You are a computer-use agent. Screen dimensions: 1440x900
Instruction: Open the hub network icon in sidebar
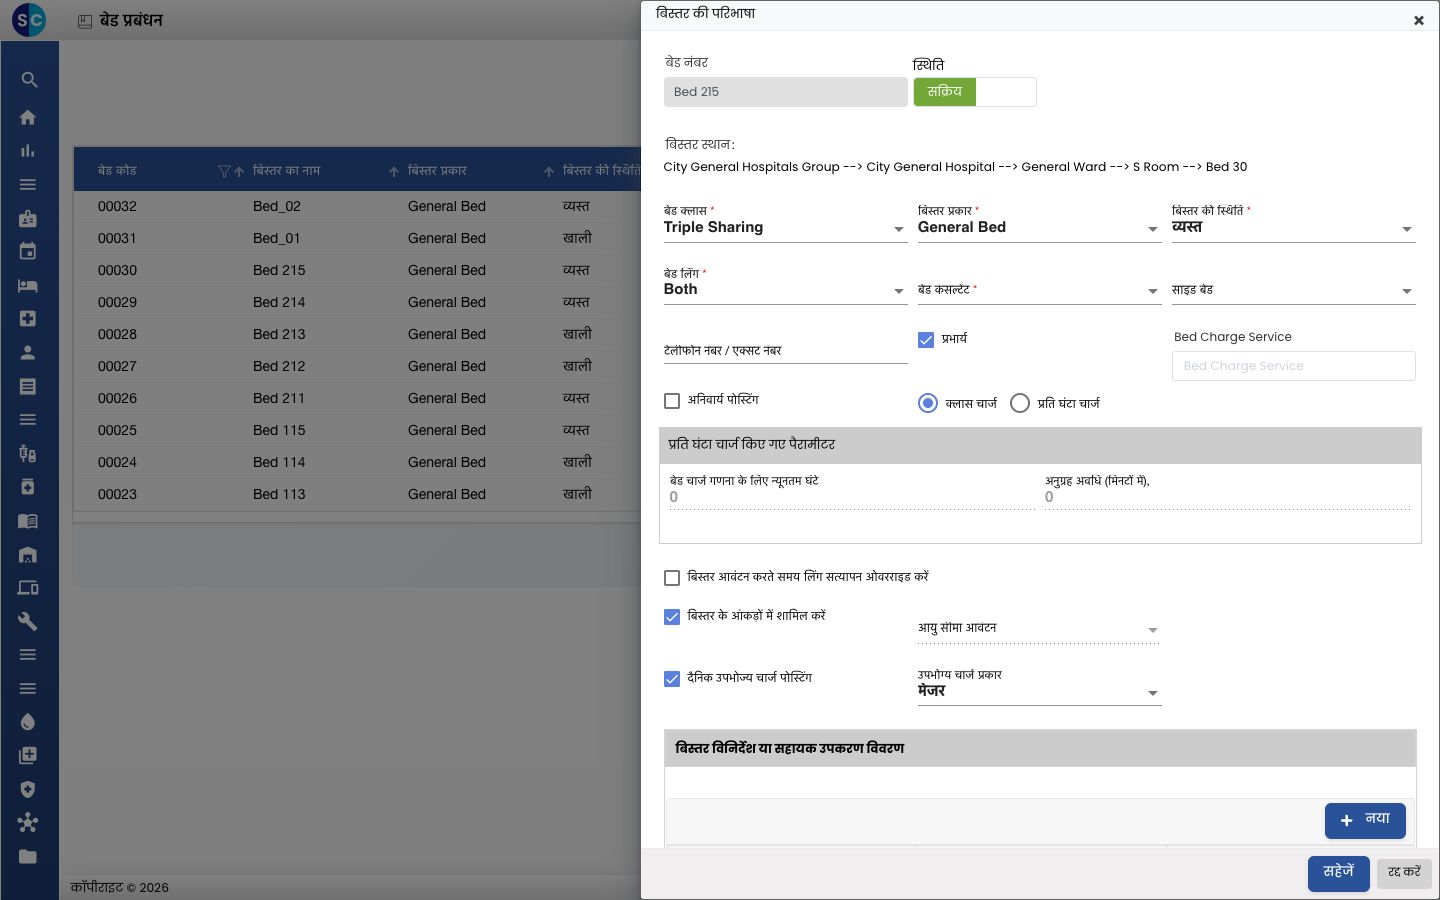pos(28,823)
